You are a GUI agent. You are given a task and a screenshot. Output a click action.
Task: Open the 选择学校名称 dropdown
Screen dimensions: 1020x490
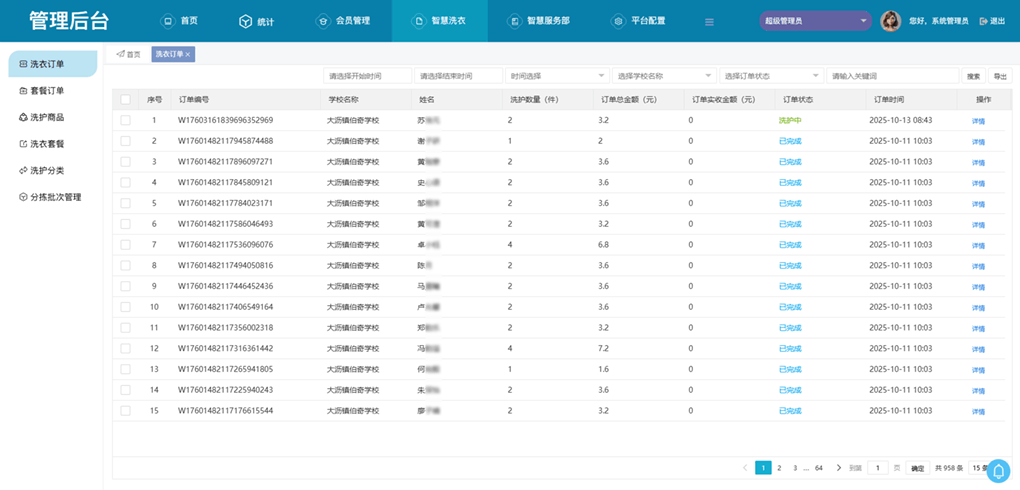tap(663, 76)
